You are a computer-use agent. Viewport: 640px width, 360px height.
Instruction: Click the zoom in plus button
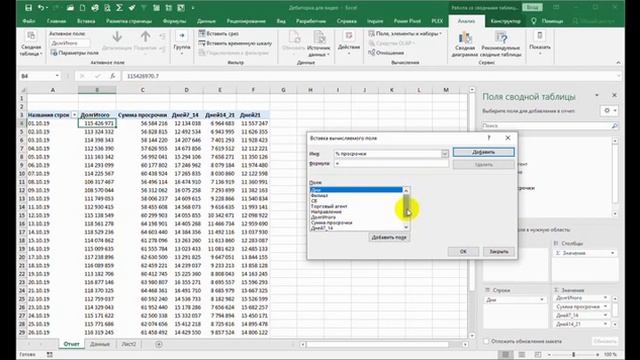[x=598, y=354]
